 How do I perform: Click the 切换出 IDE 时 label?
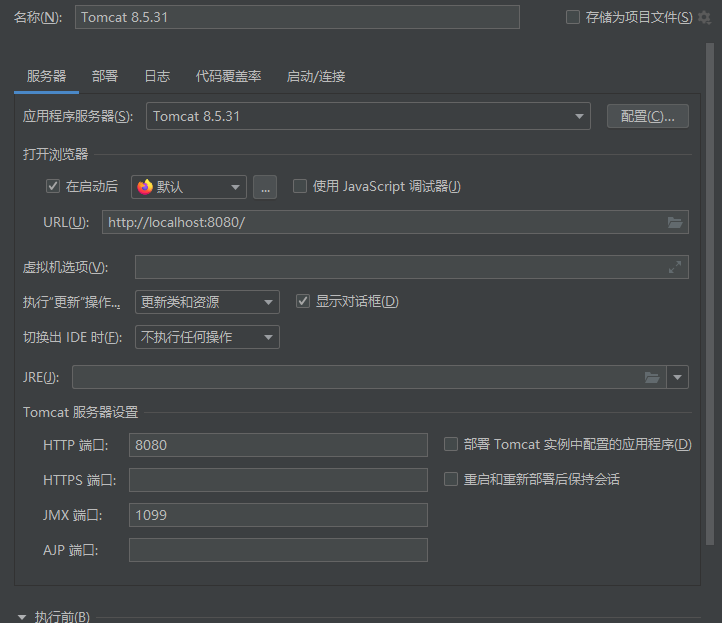(x=72, y=337)
